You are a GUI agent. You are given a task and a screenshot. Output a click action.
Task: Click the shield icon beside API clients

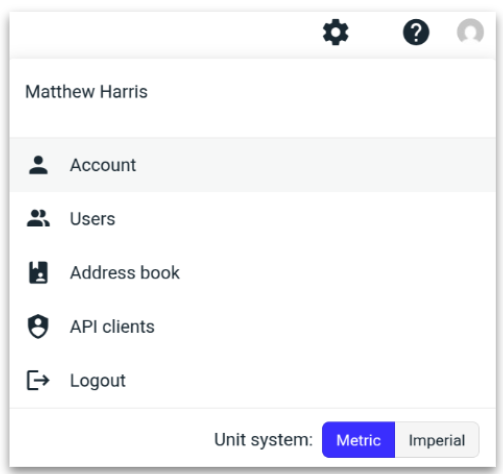(x=38, y=326)
